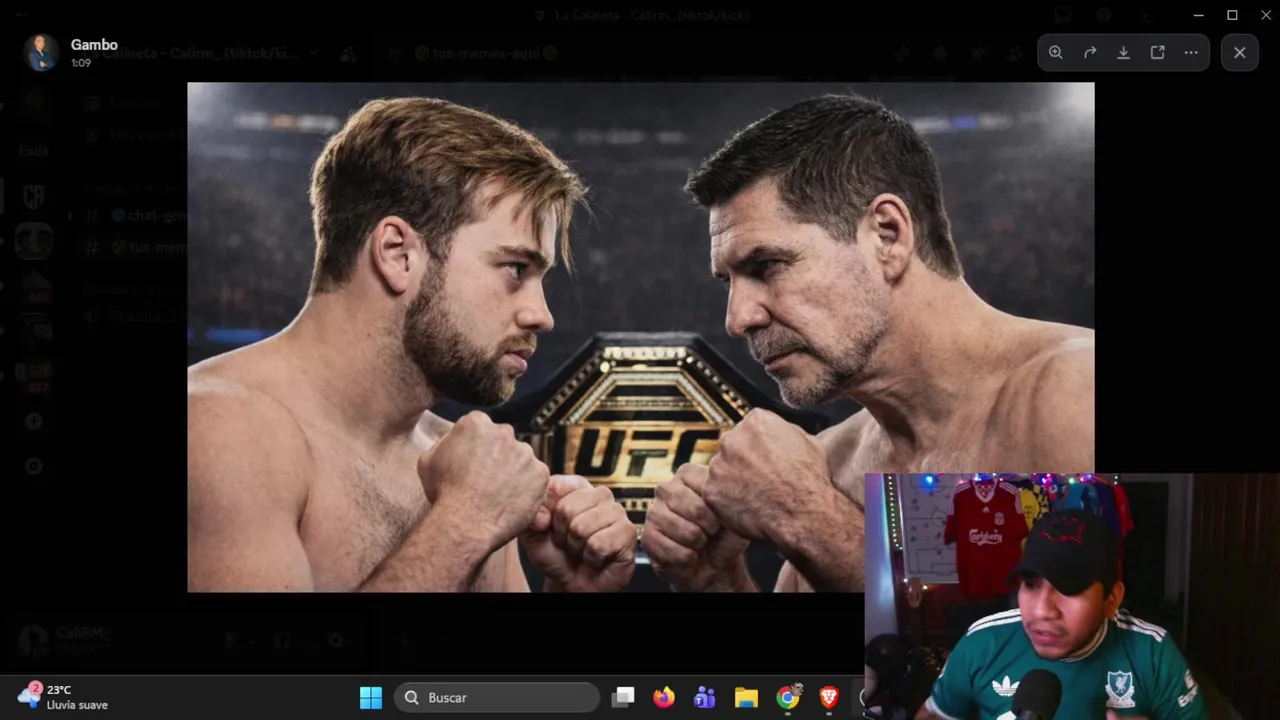The width and height of the screenshot is (1280, 720).
Task: Click the Buscar search box
Action: pos(497,697)
